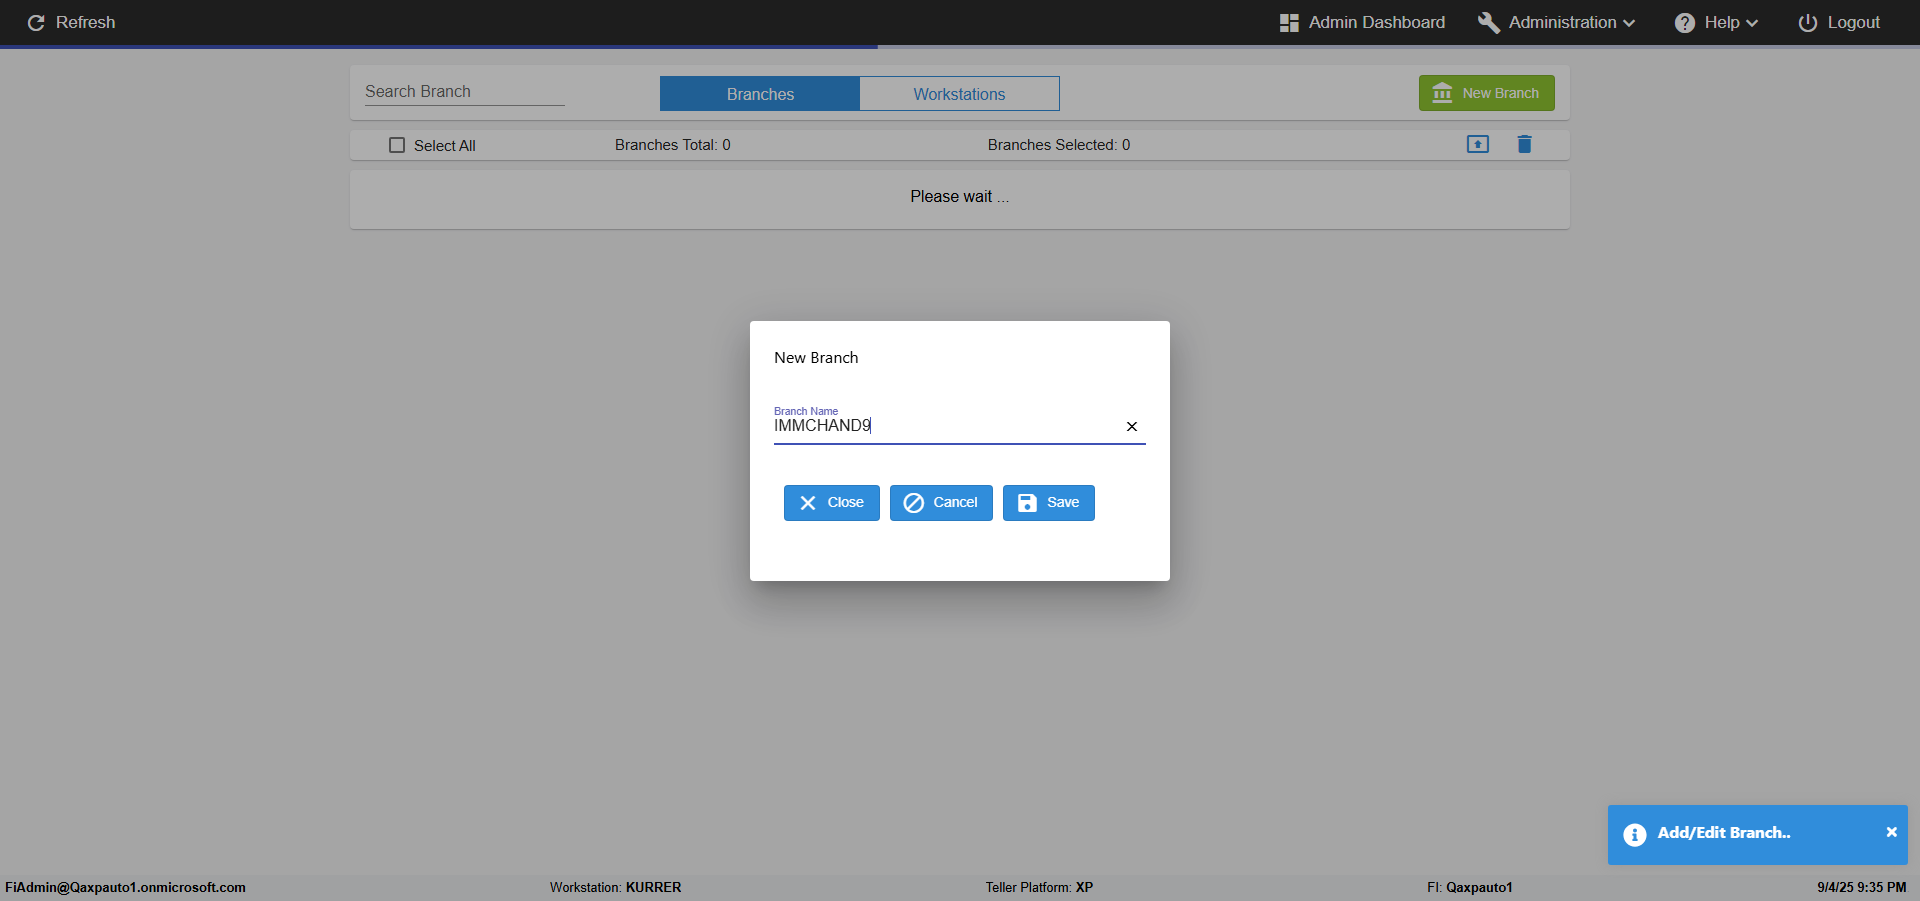
Task: Clear the Branch Name field with the X
Action: pos(1132,427)
